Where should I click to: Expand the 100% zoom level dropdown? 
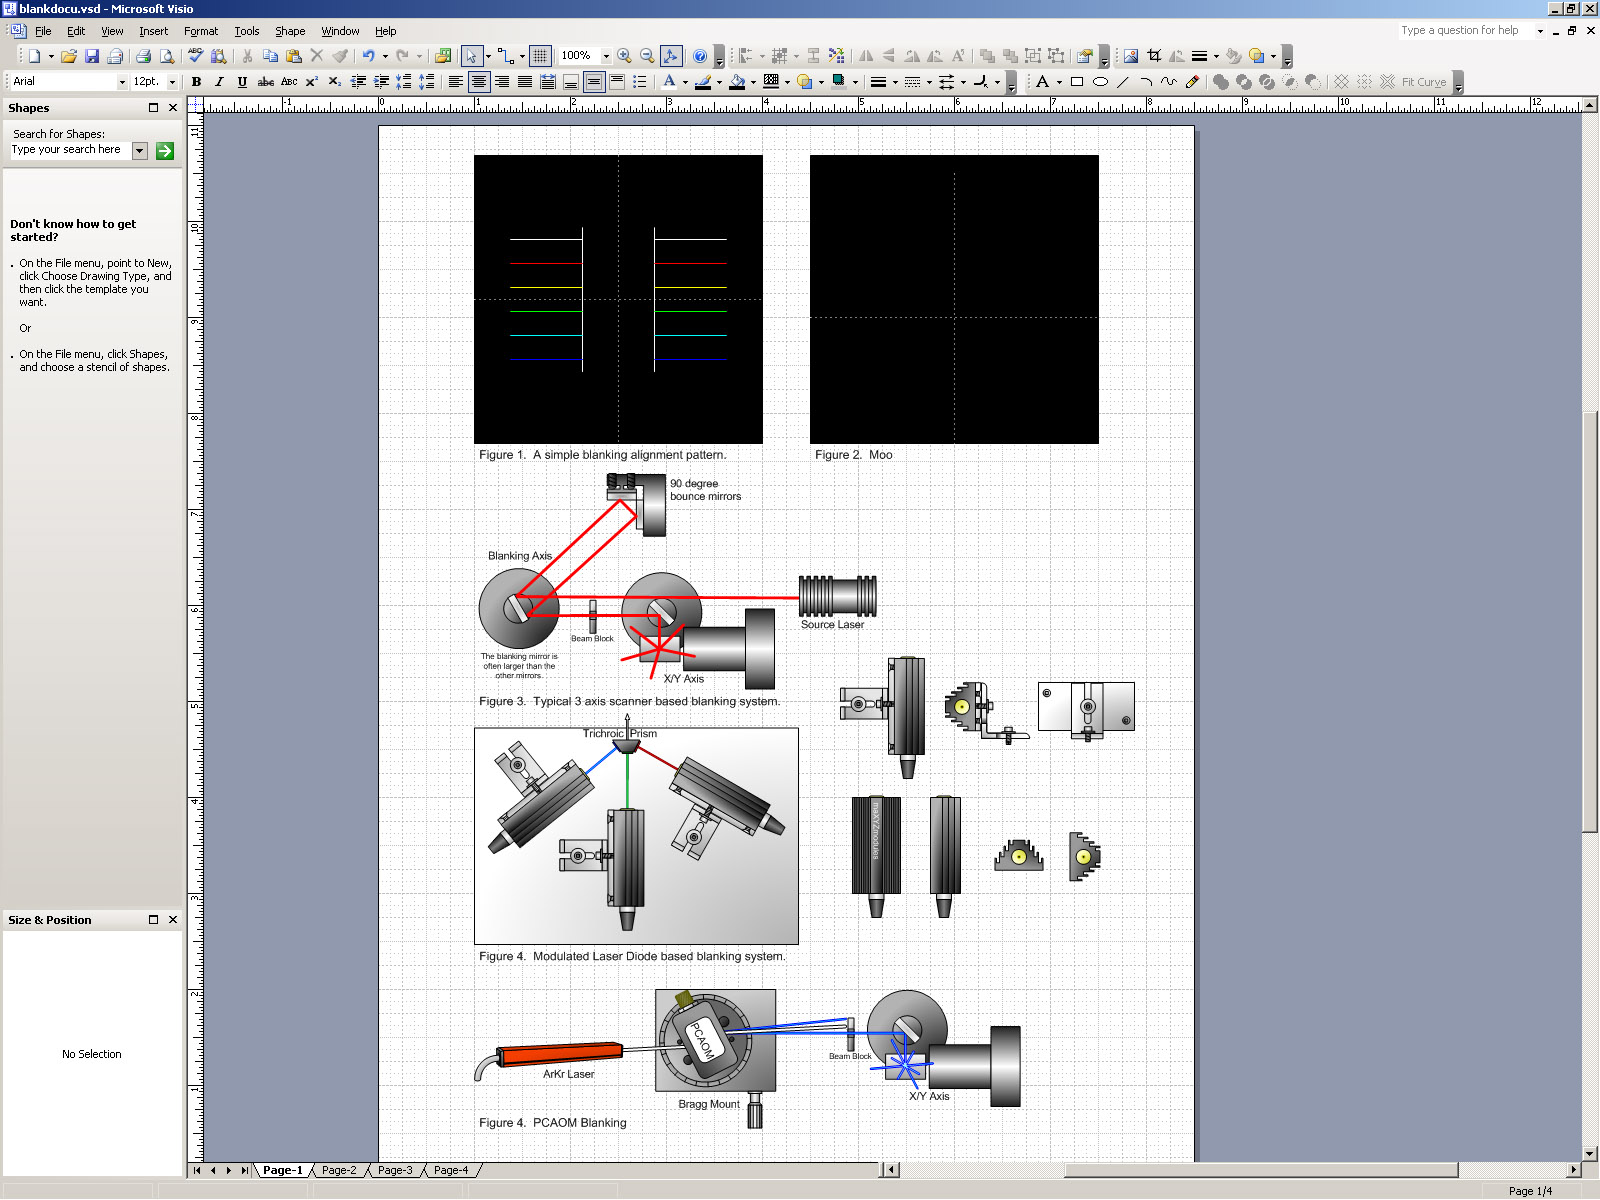pyautogui.click(x=606, y=56)
